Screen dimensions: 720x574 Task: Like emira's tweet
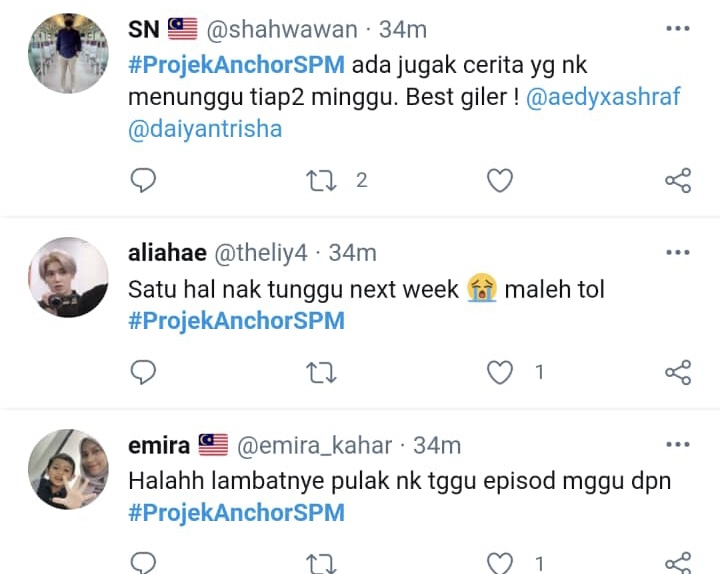click(x=500, y=563)
